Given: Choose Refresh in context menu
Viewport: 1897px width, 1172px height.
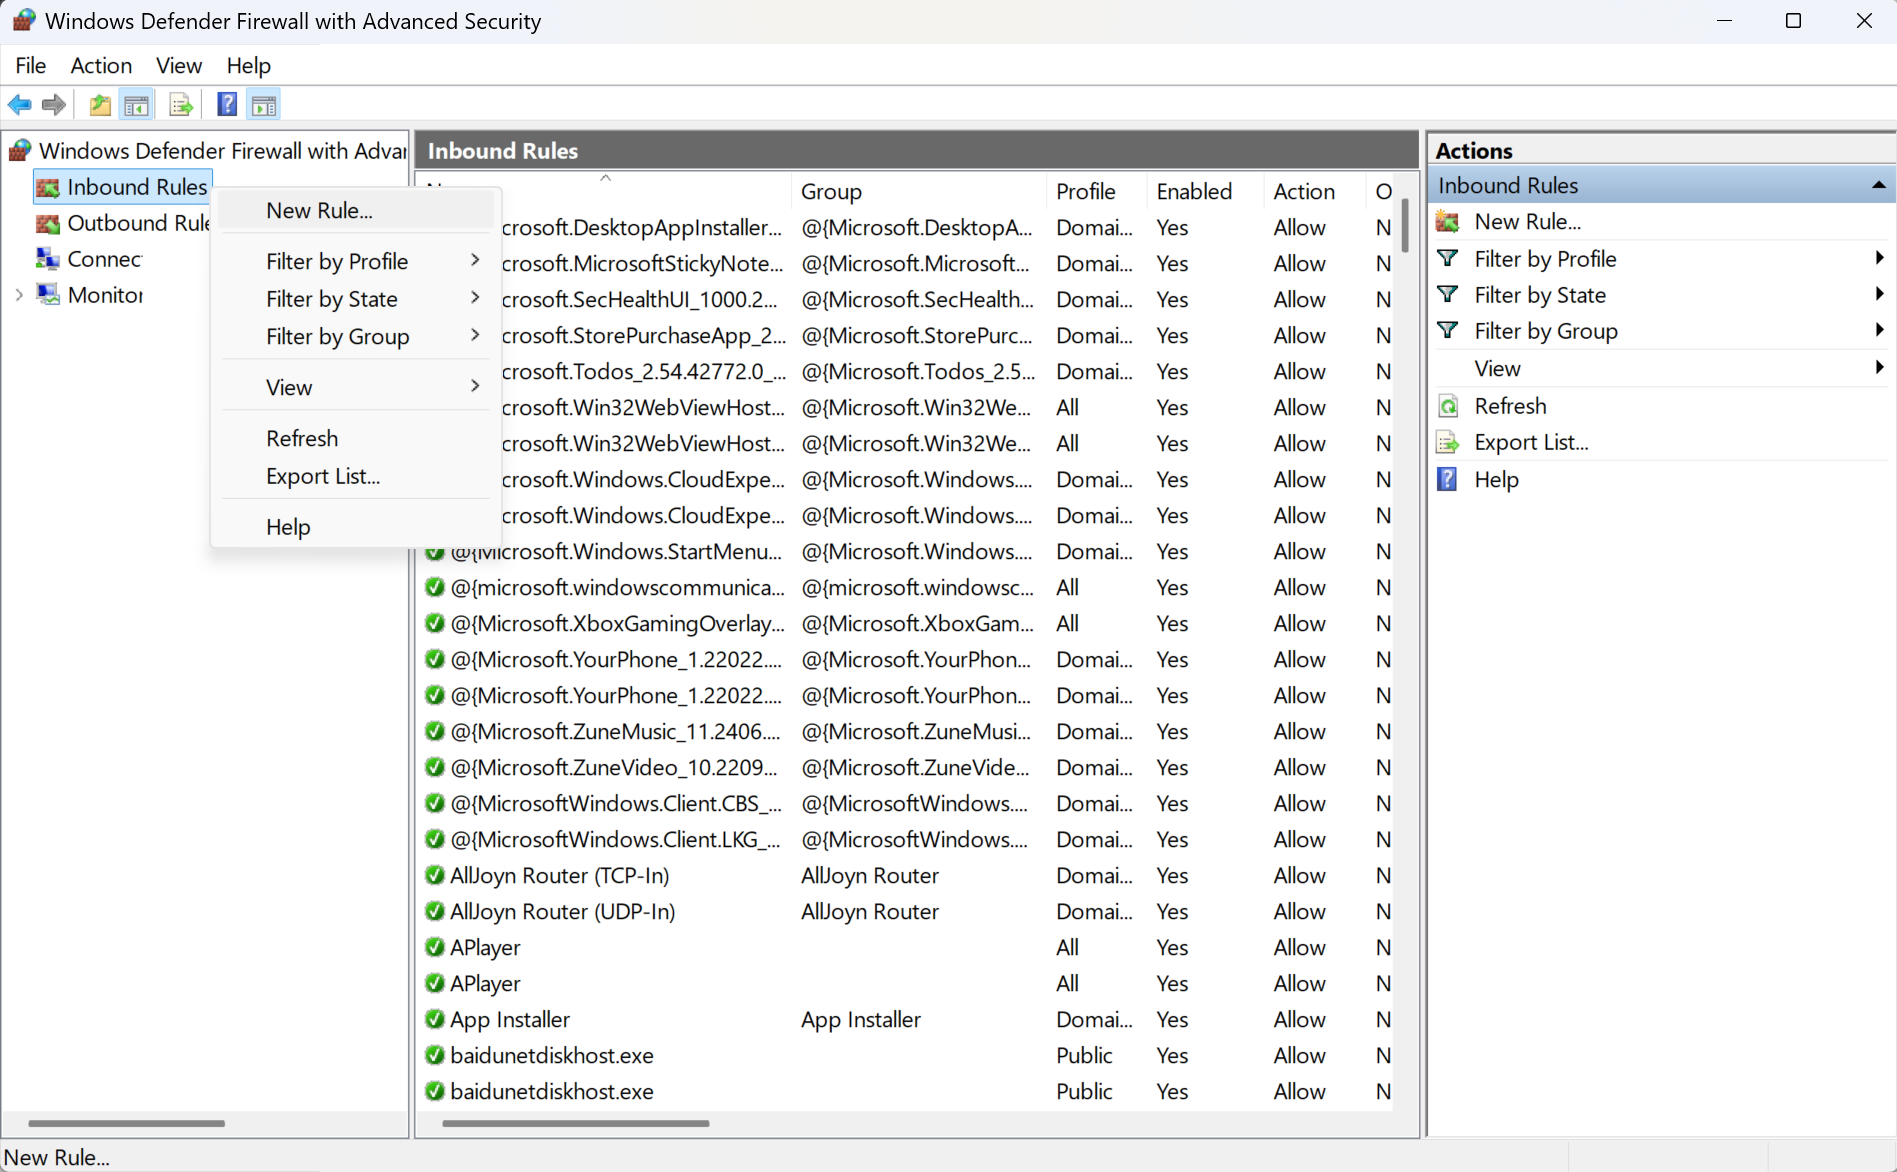Looking at the screenshot, I should tap(355, 438).
